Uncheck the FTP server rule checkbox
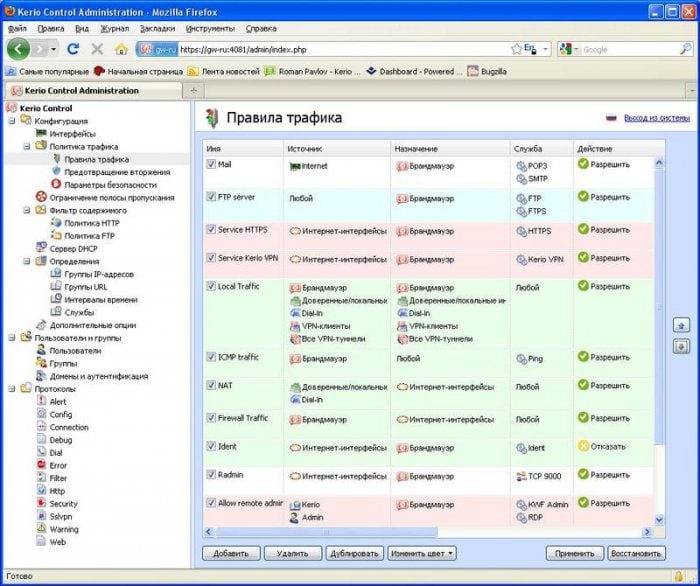 211,197
